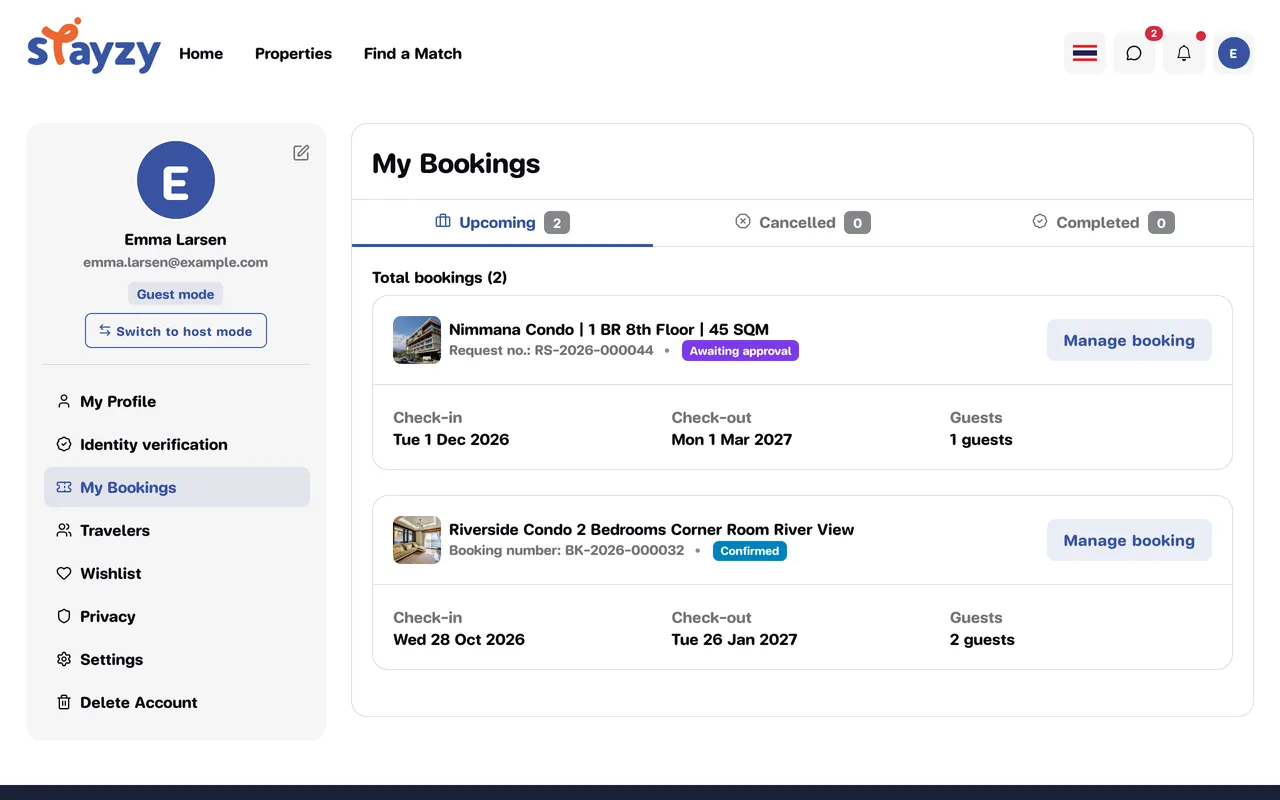Screen dimensions: 1280x800
Task: Click the Nimmana Condo listing title
Action: [x=609, y=329]
